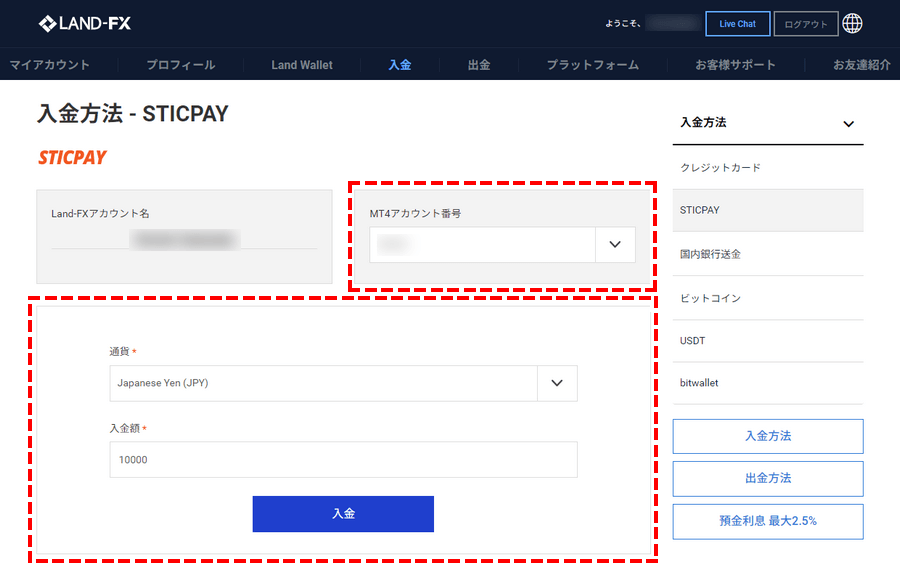Image resolution: width=900 pixels, height=571 pixels.
Task: Select ビットコイン in sidebar
Action: [x=768, y=298]
